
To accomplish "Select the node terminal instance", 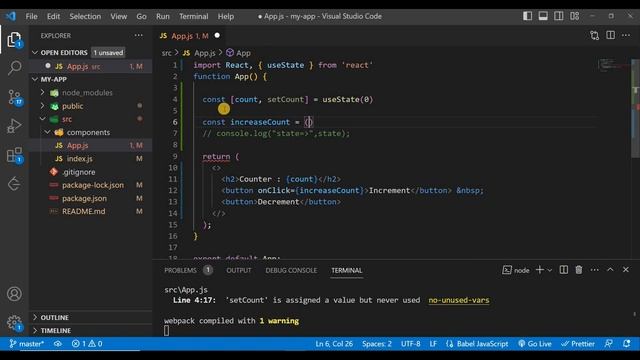I will tap(516, 270).
